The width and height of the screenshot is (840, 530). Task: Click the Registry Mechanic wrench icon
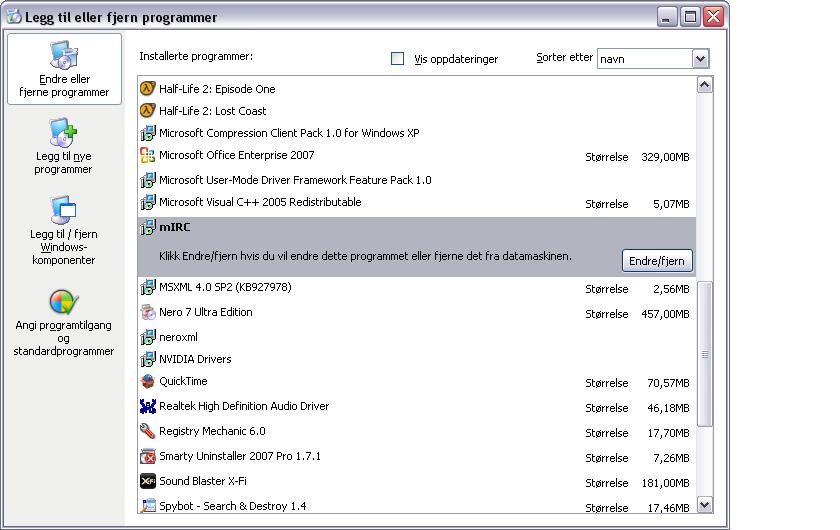coord(147,431)
